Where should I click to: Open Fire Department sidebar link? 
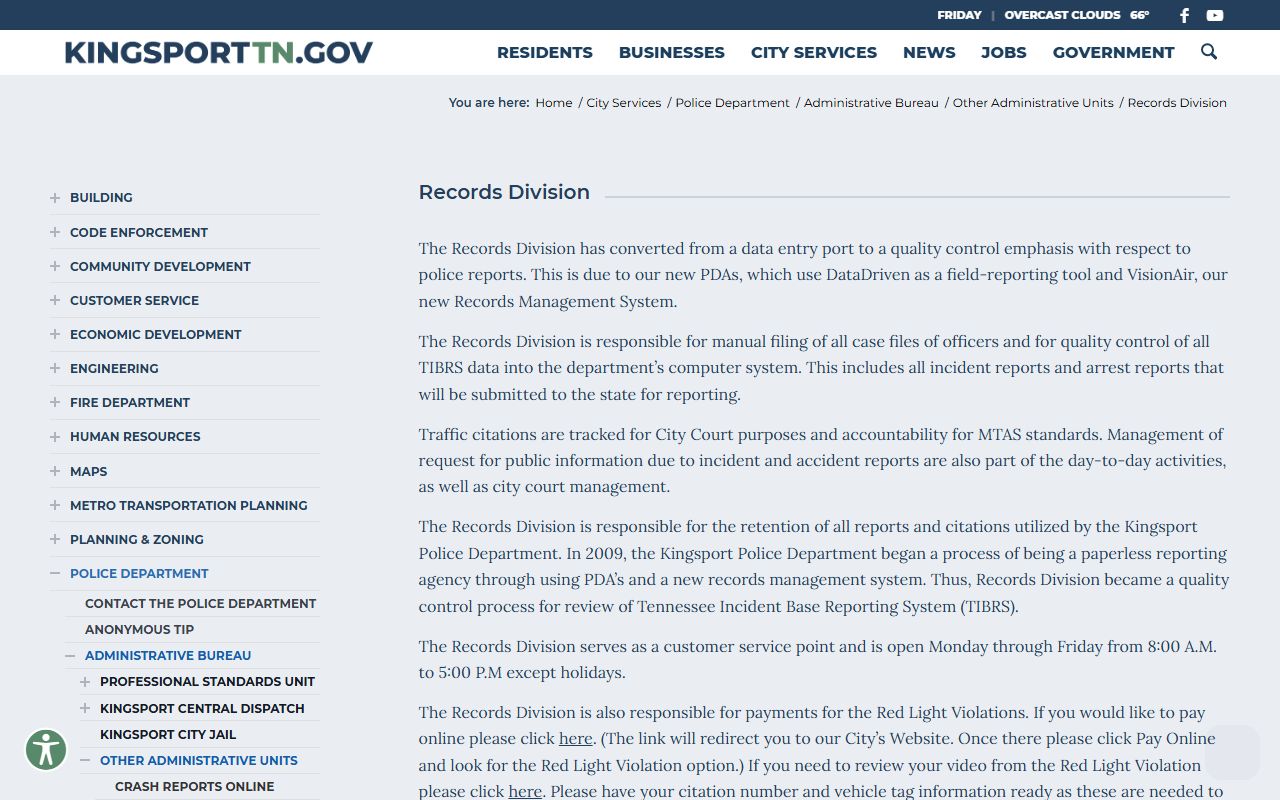click(x=130, y=402)
